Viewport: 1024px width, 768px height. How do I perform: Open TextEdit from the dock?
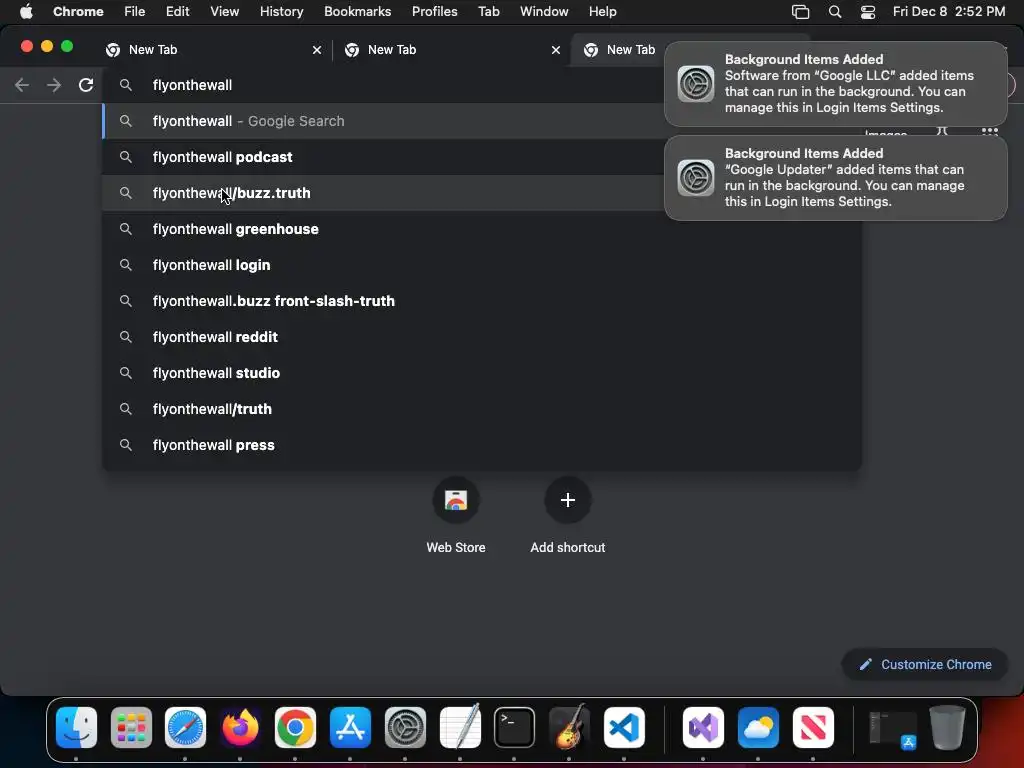coord(460,728)
